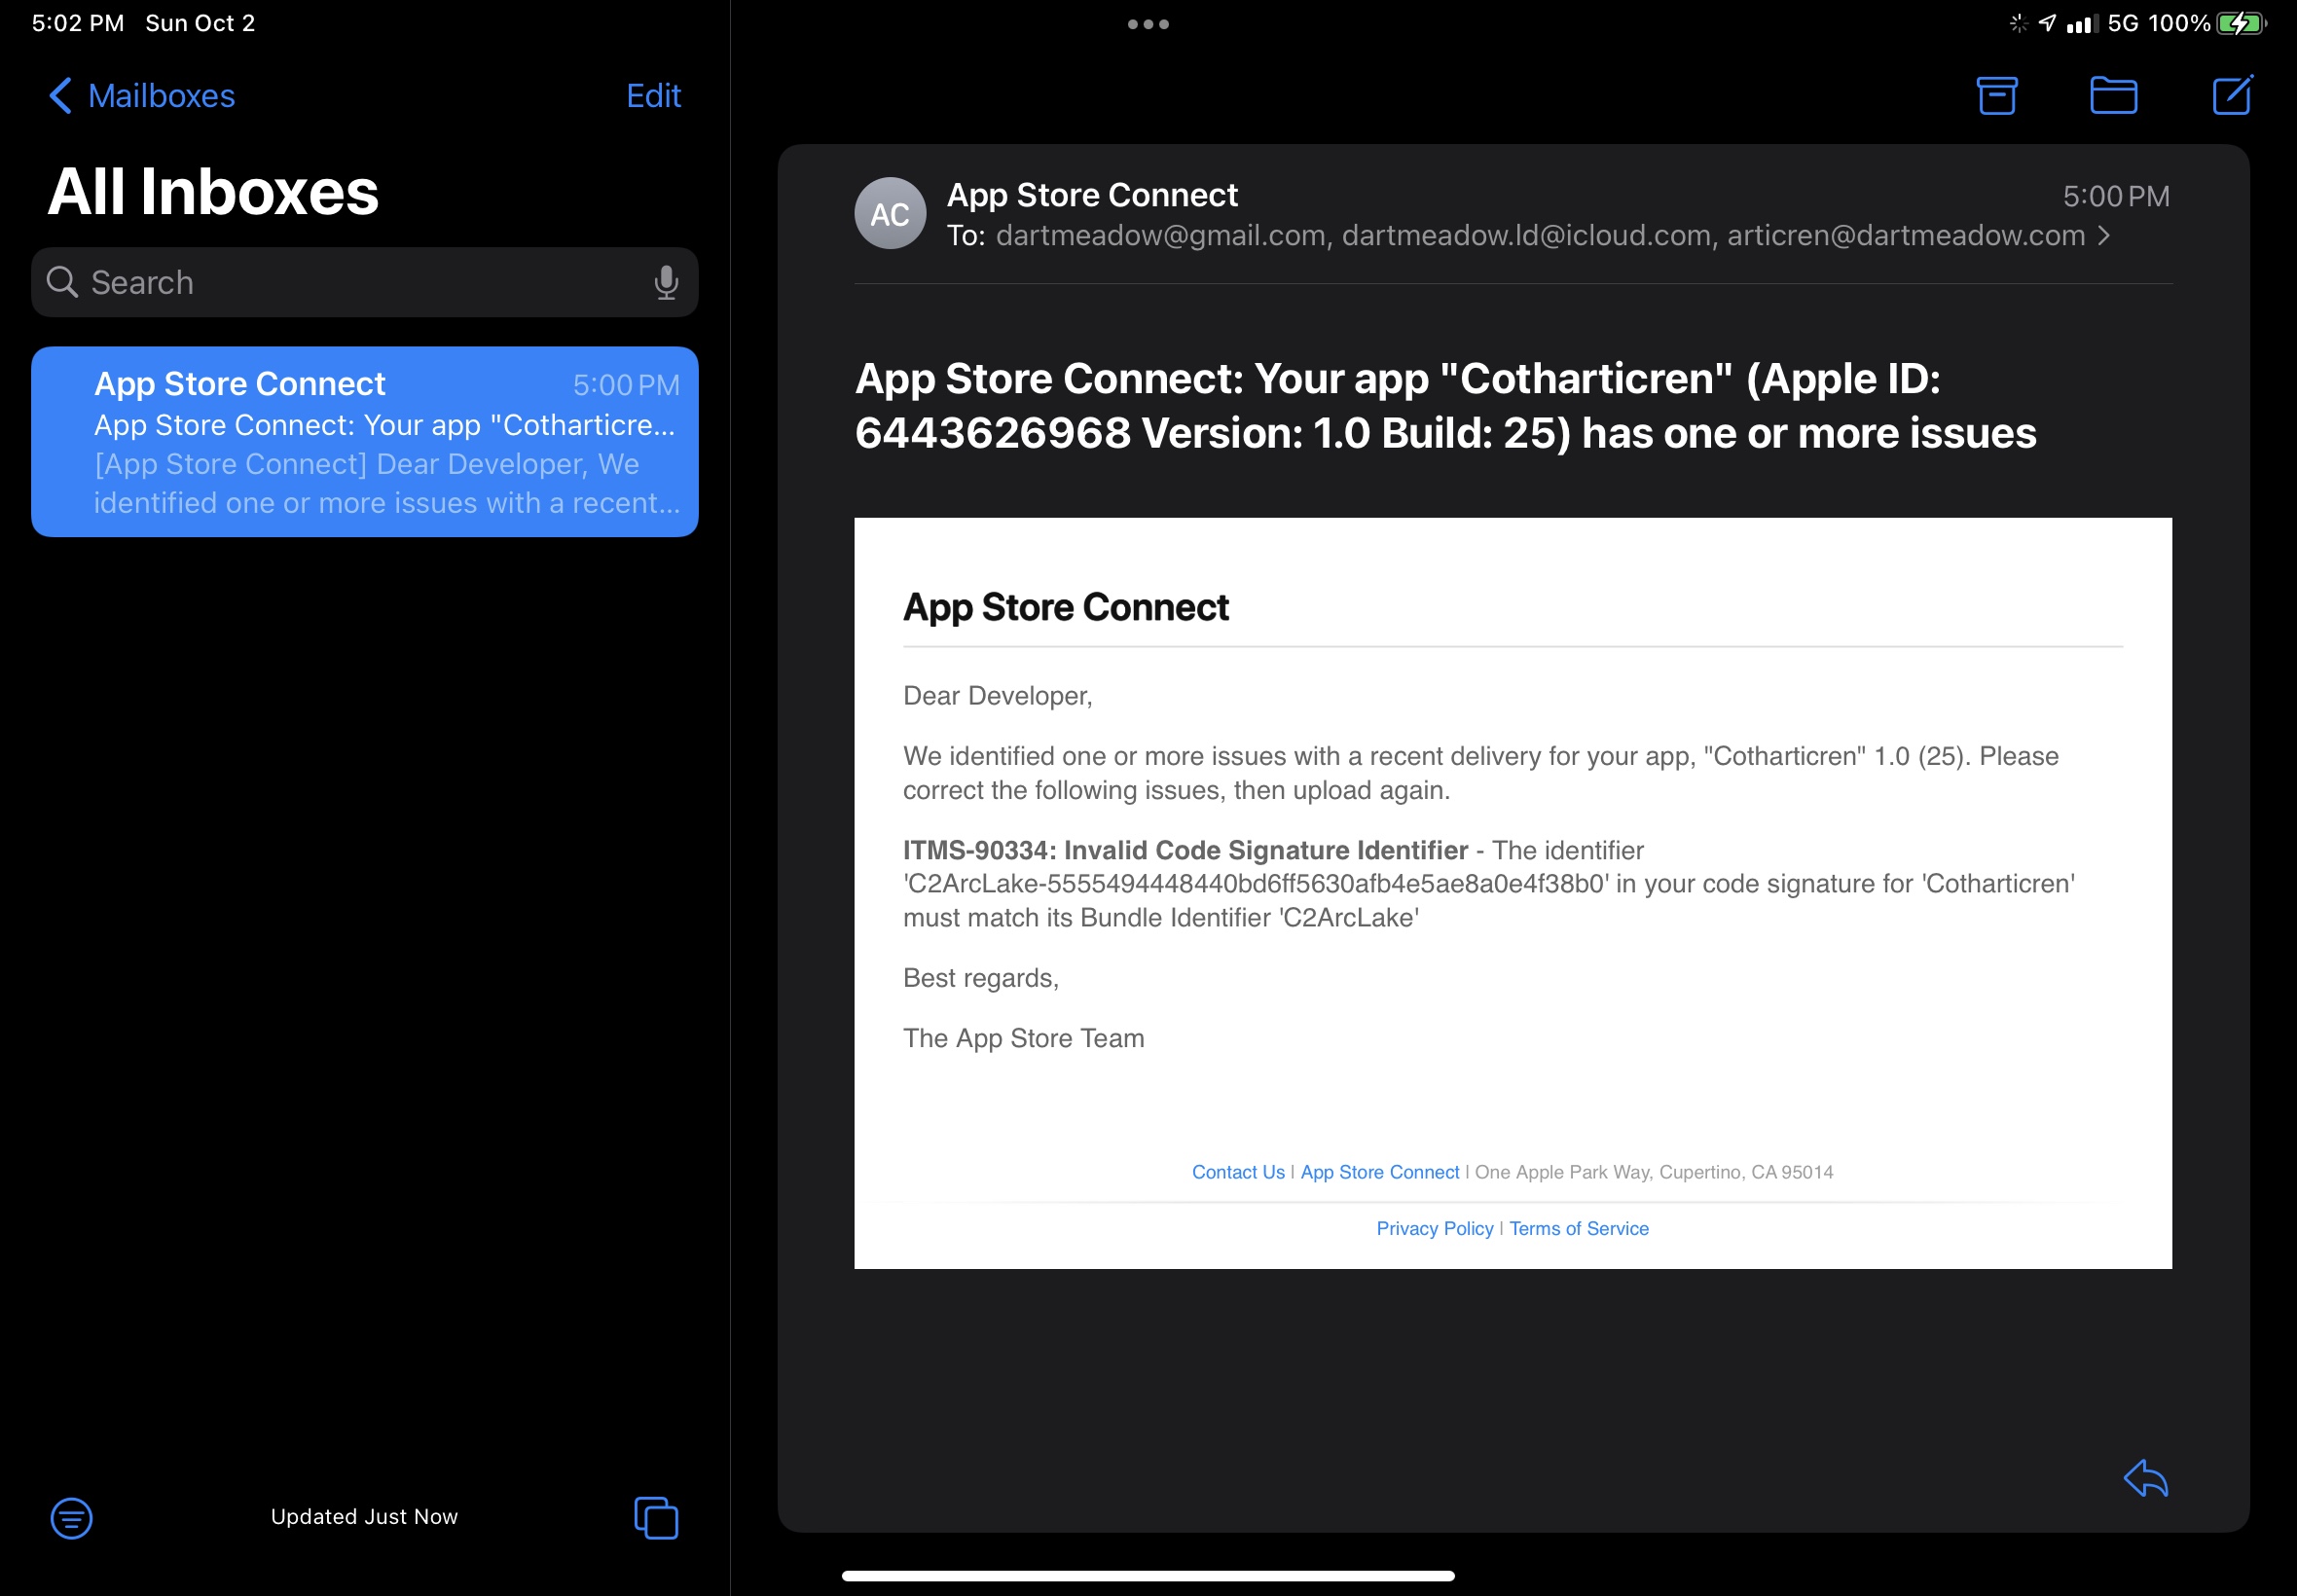Screen dimensions: 2297x1596
Task: Tap the Sun Oct 2 date
Action: (200, 23)
